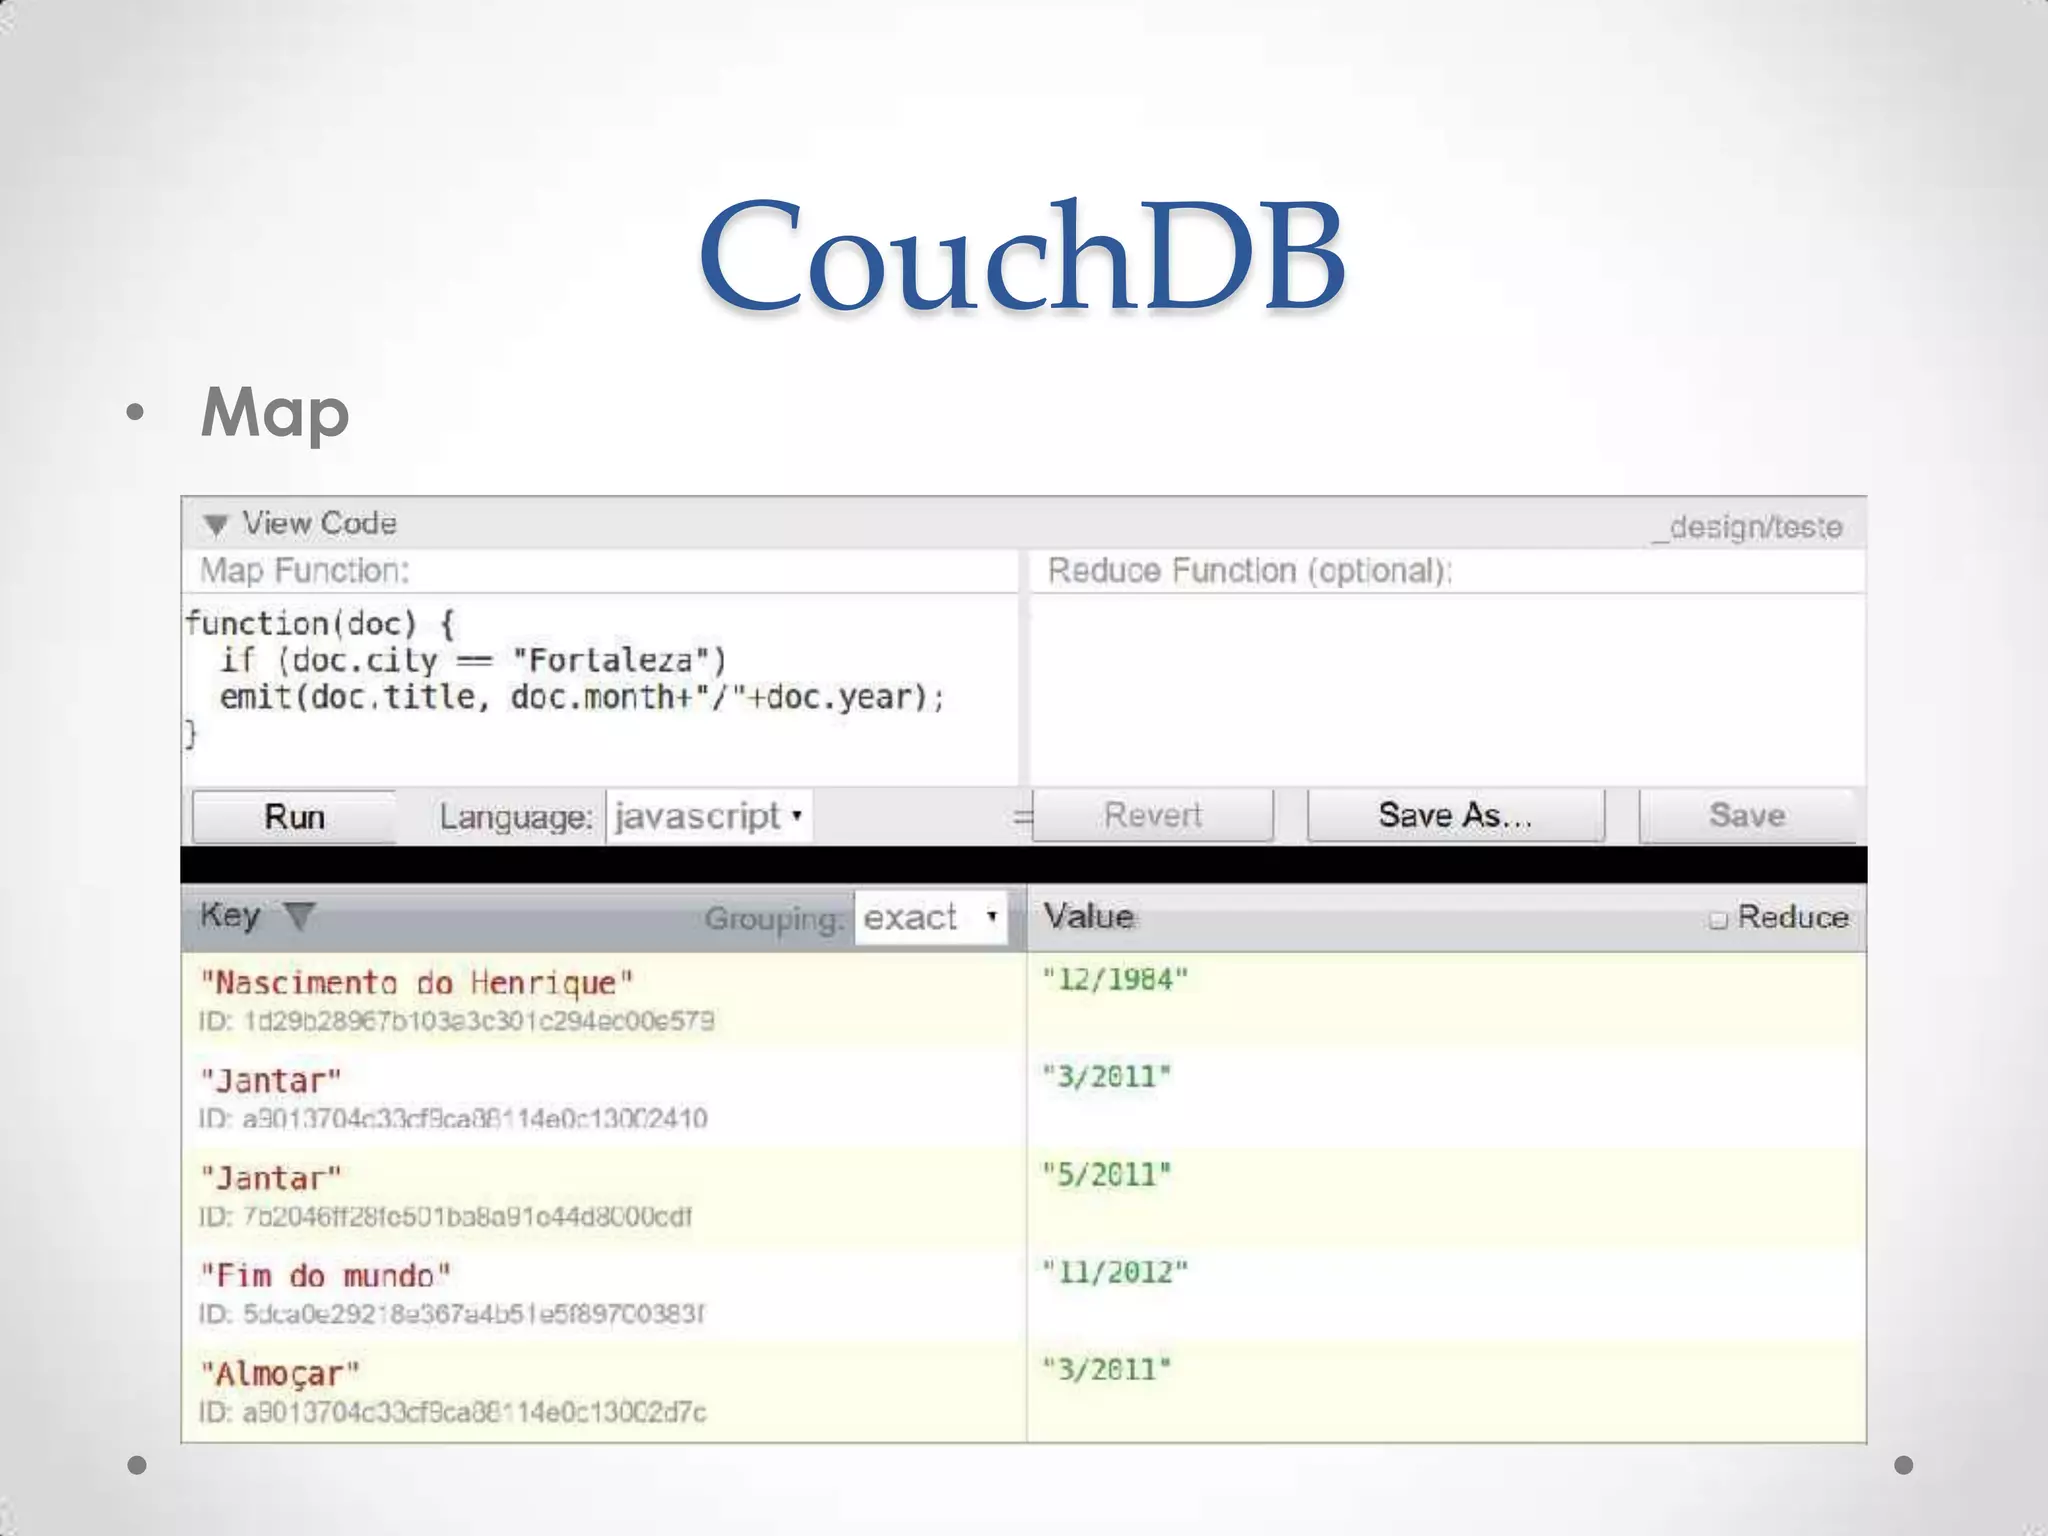This screenshot has width=2048, height=1536.
Task: Collapse the View Code disclosure triangle
Action: pyautogui.click(x=215, y=524)
